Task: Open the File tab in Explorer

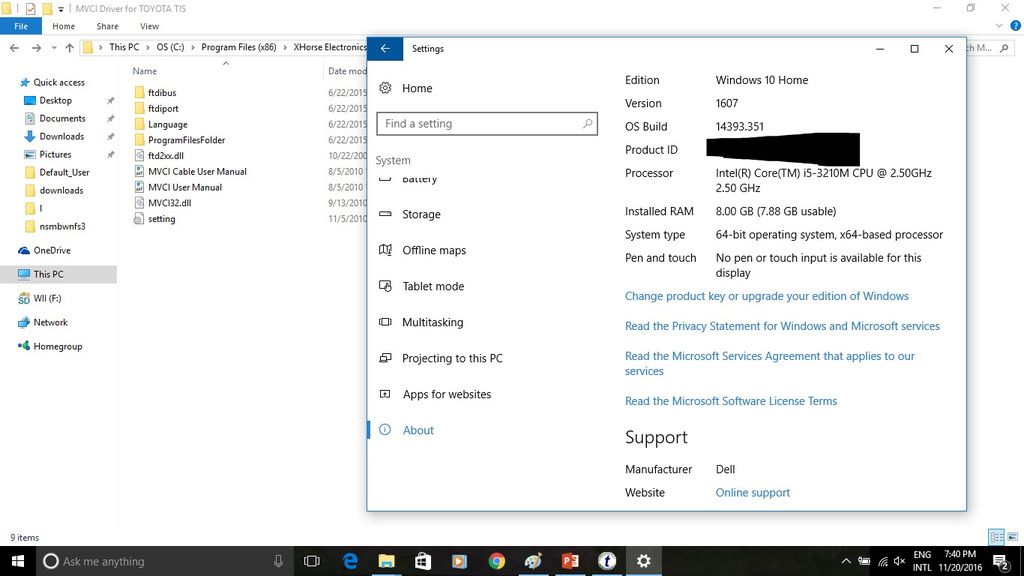Action: 20,26
